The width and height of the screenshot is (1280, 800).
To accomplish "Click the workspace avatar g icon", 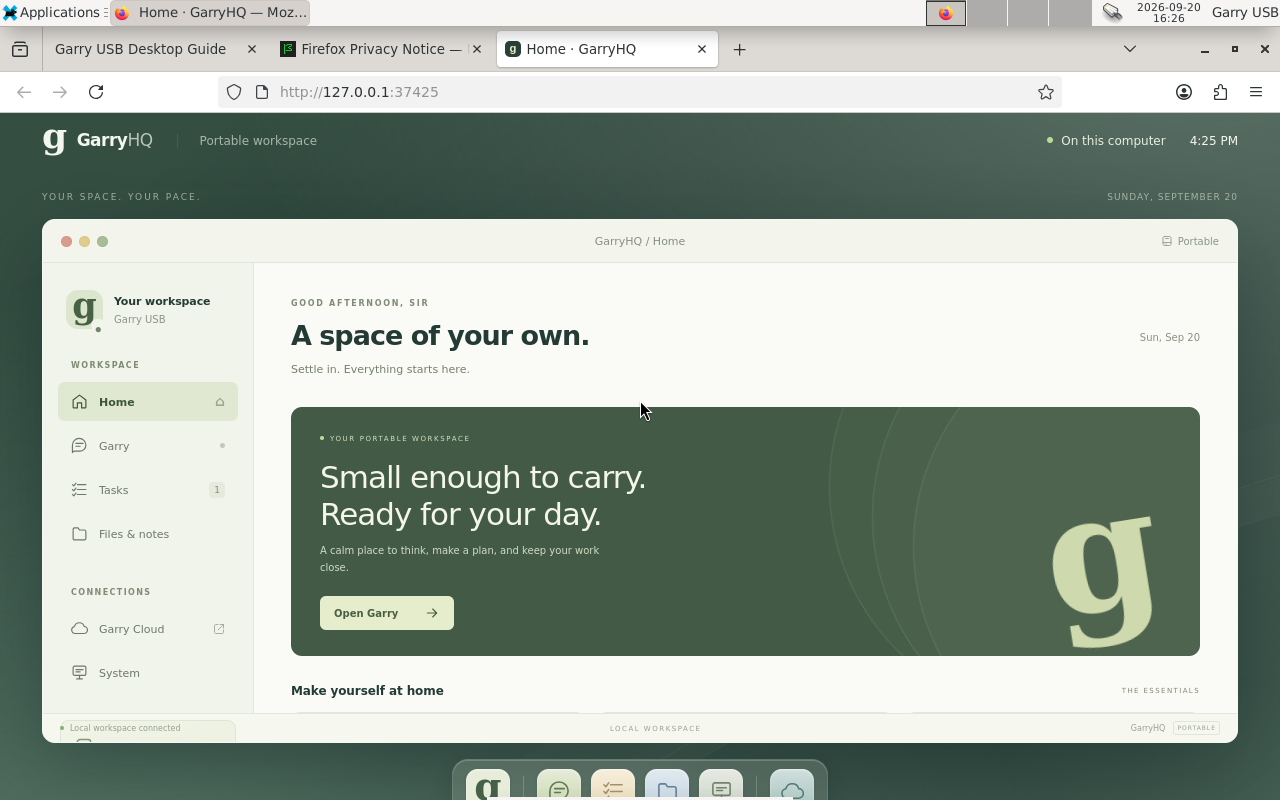I will (84, 310).
